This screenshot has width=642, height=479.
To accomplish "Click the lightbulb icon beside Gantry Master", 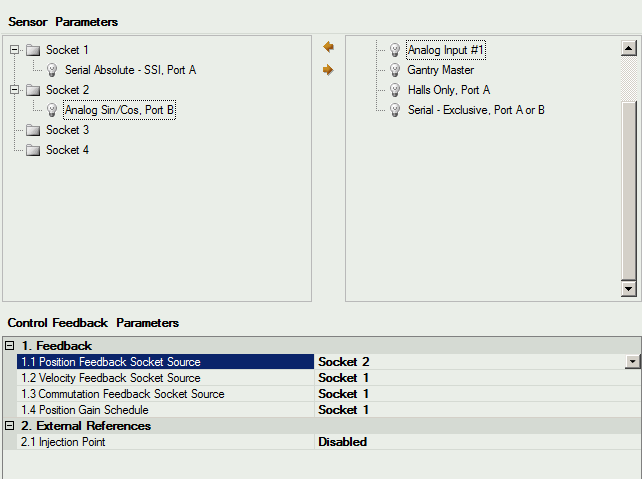I will [395, 70].
